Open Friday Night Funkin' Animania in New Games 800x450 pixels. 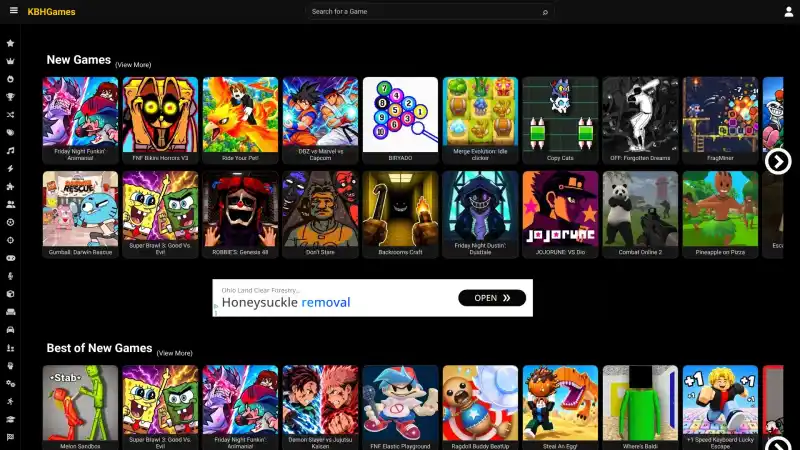point(80,120)
